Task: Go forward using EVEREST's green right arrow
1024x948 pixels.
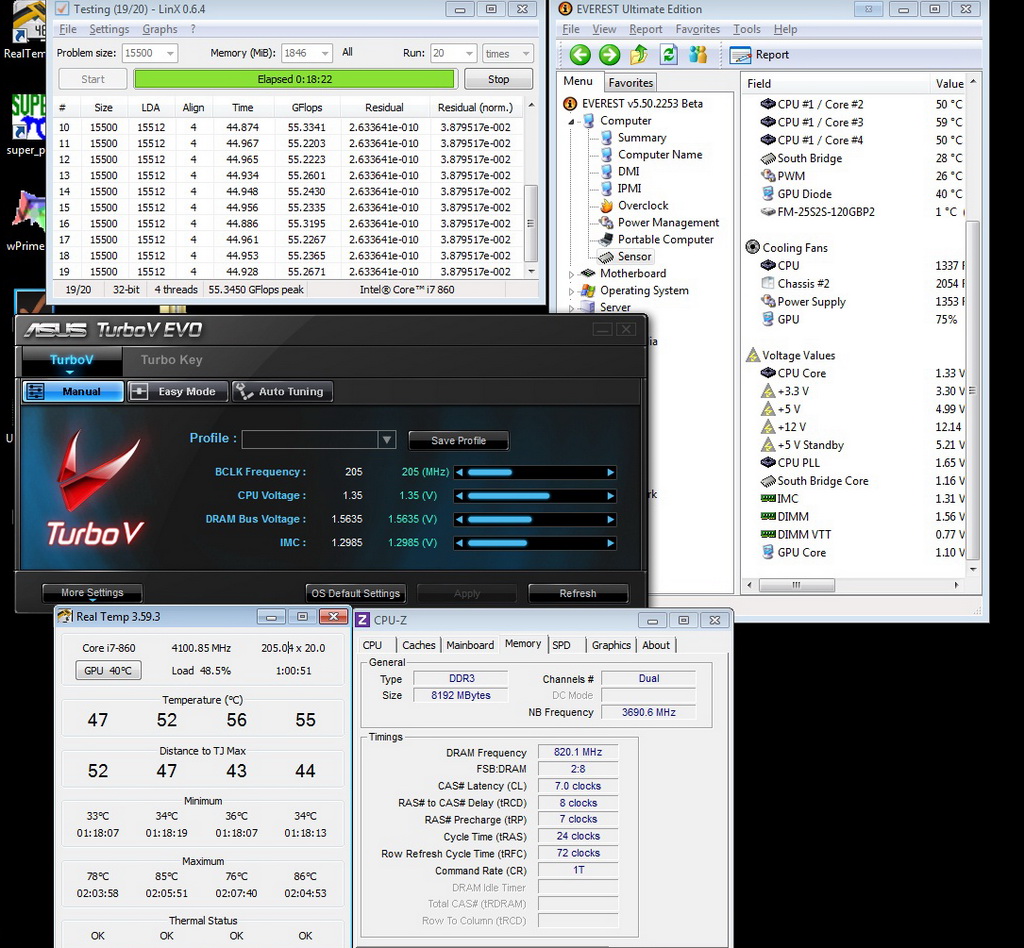Action: 609,55
